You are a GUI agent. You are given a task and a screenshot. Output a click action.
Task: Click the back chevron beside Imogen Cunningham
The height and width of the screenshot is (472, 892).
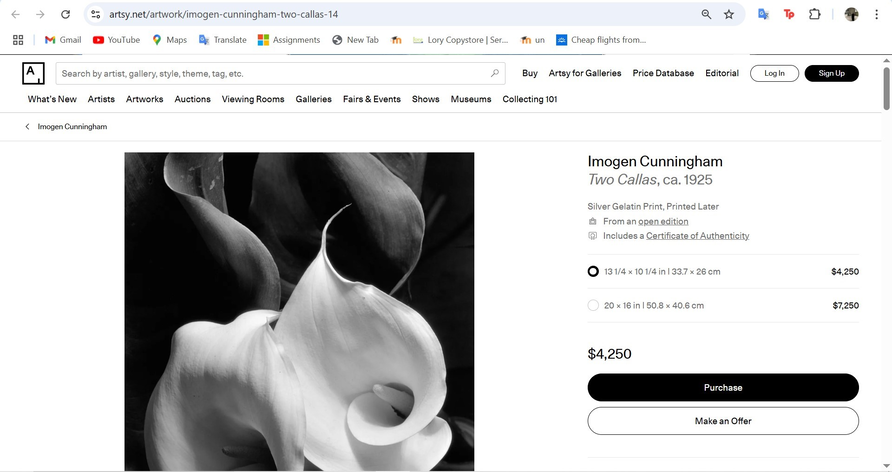point(27,127)
